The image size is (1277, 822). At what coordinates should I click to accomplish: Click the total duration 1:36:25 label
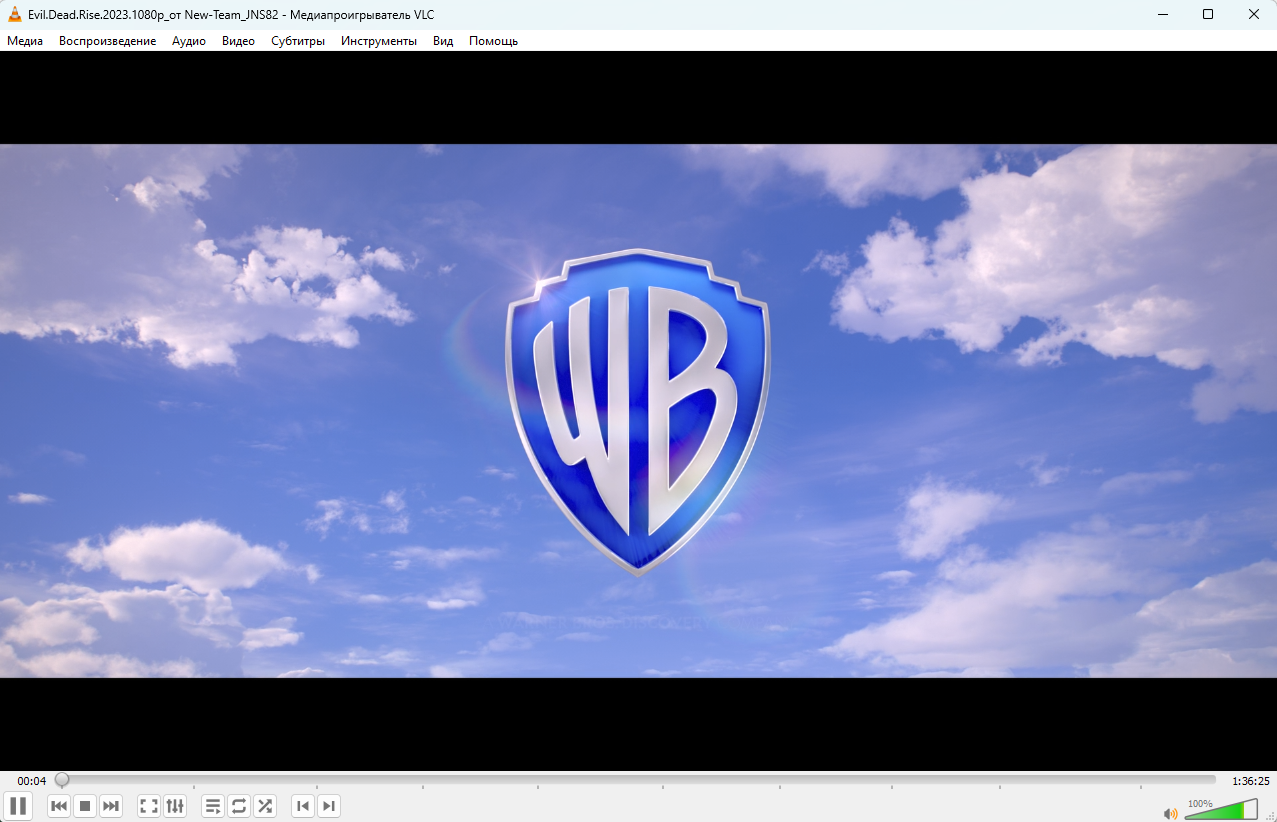coord(1251,781)
